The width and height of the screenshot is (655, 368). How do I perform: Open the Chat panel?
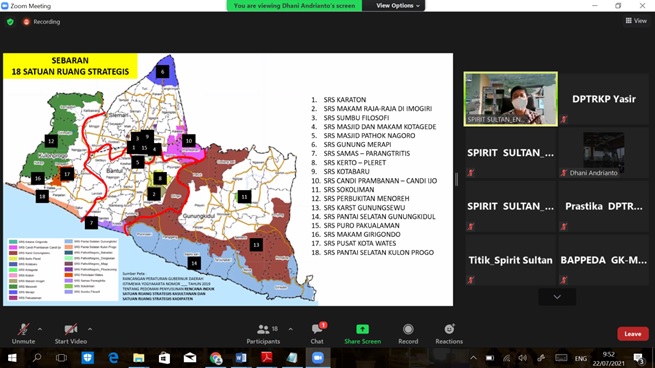(317, 334)
